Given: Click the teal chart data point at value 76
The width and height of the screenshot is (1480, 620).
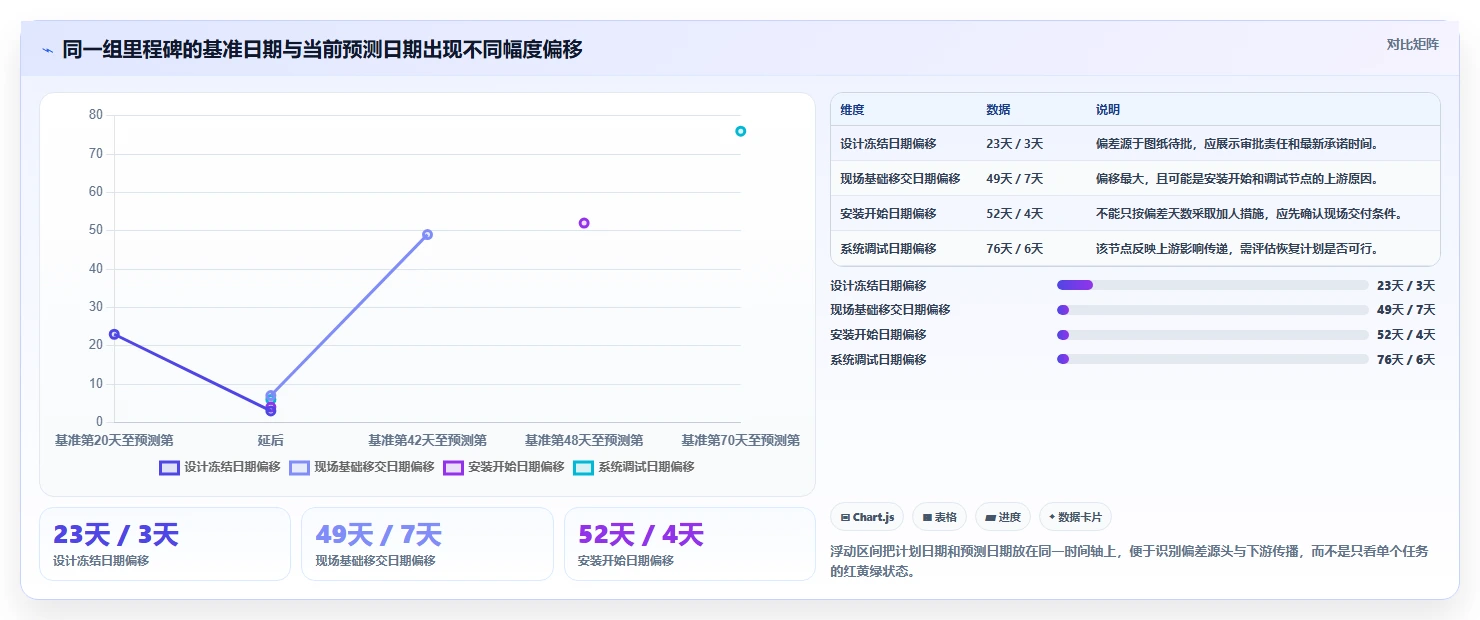Looking at the screenshot, I should click(741, 131).
